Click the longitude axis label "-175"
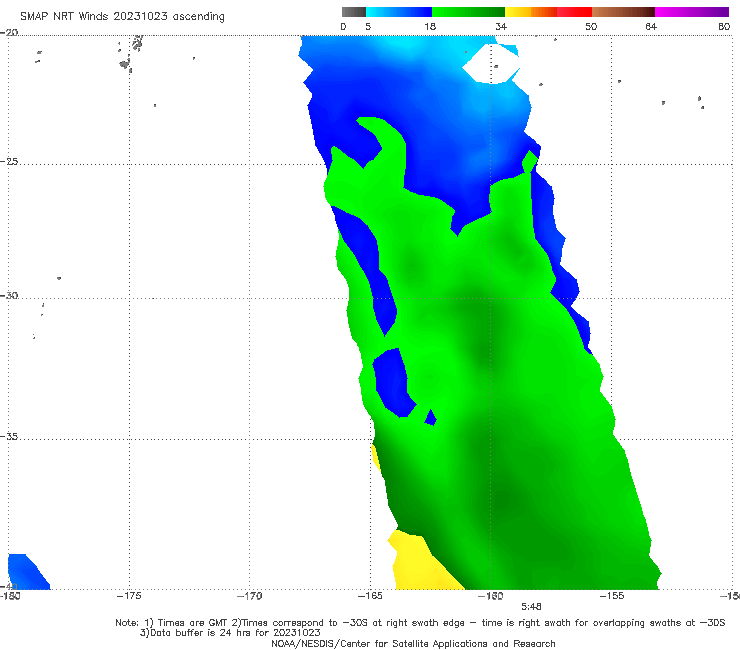The width and height of the screenshot is (740, 650). [129, 596]
